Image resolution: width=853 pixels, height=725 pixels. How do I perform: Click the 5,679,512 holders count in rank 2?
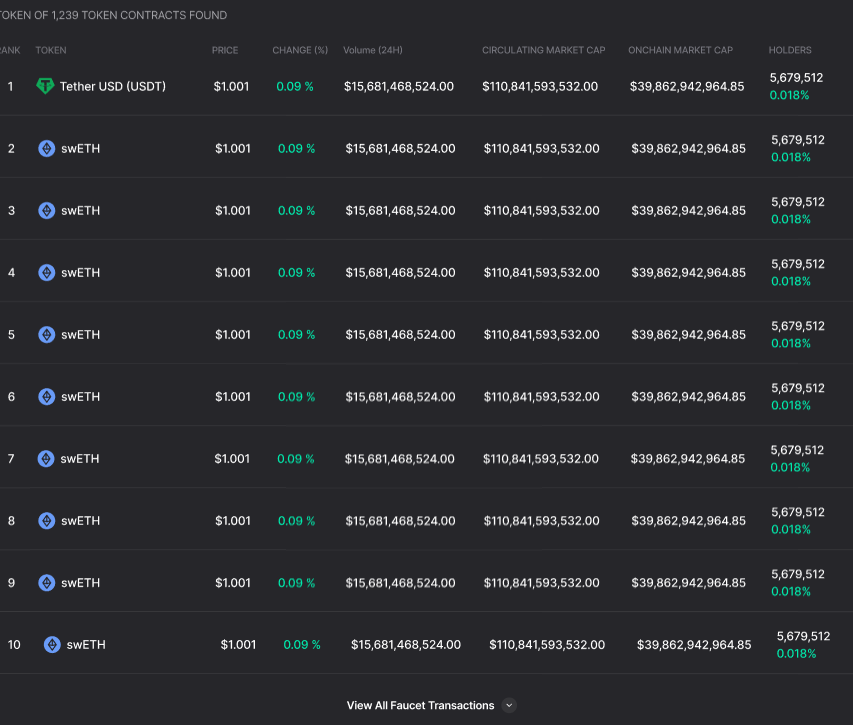point(798,140)
